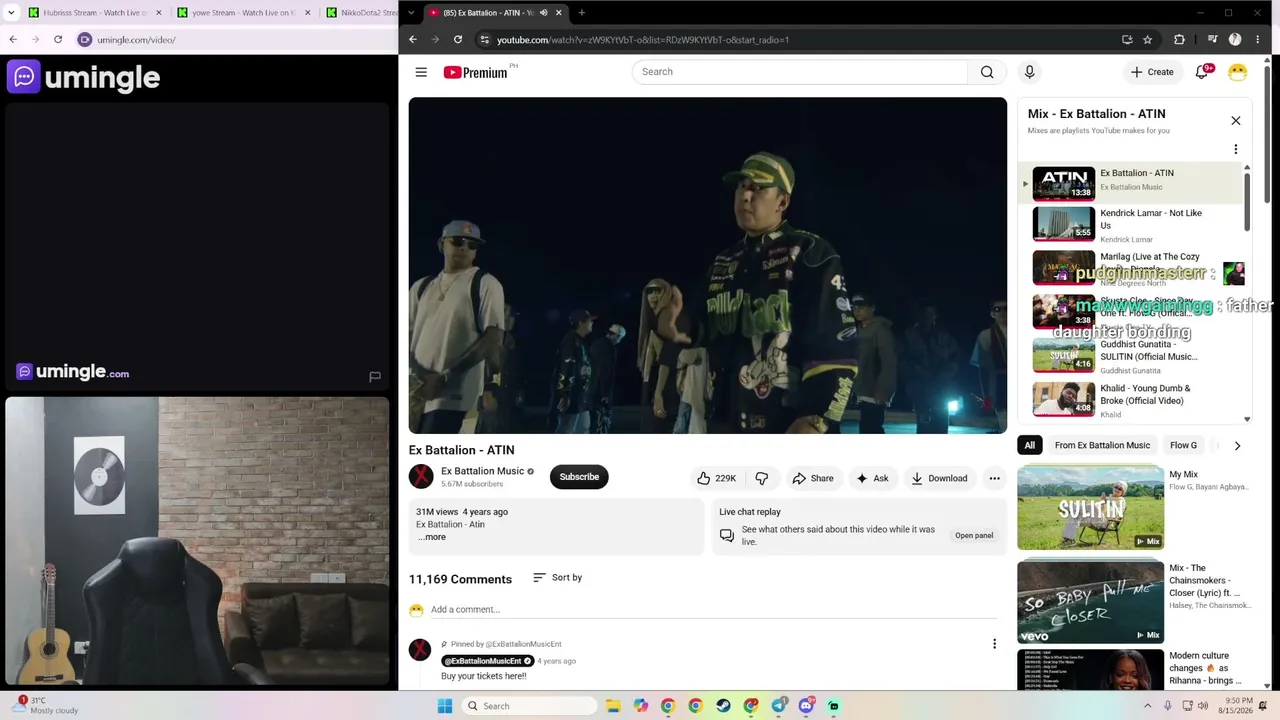Reload the umingle.com page

58,40
